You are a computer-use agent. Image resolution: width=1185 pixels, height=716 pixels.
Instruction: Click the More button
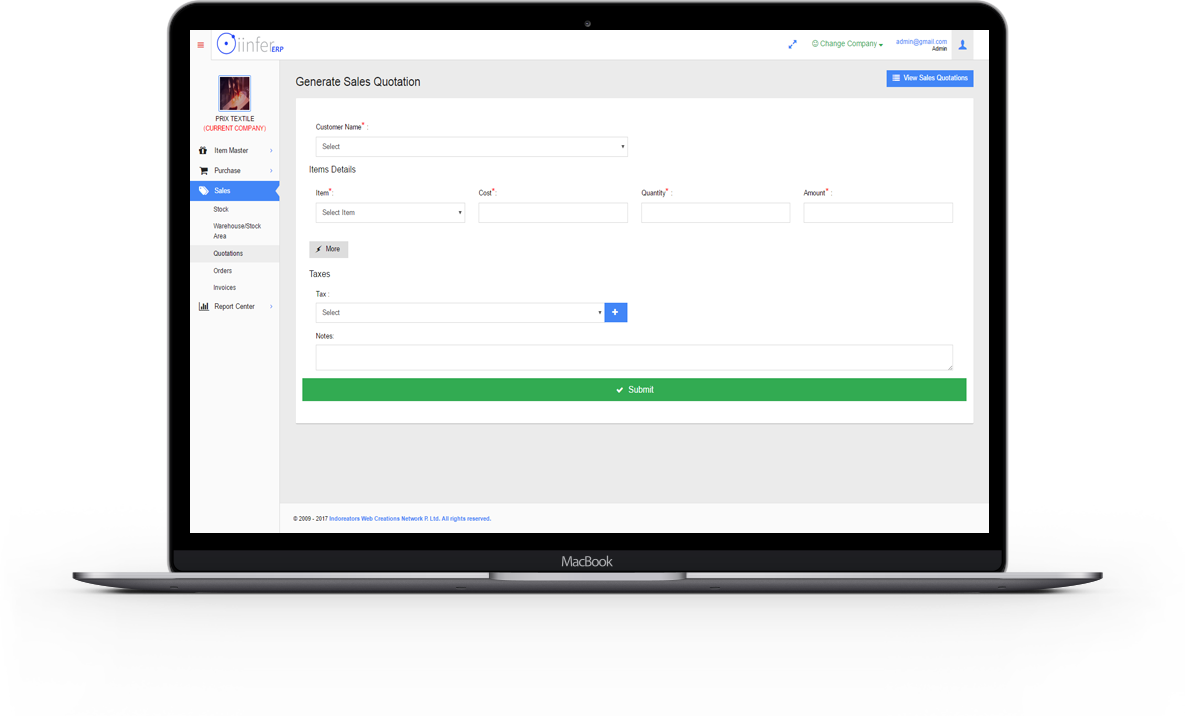coord(328,249)
